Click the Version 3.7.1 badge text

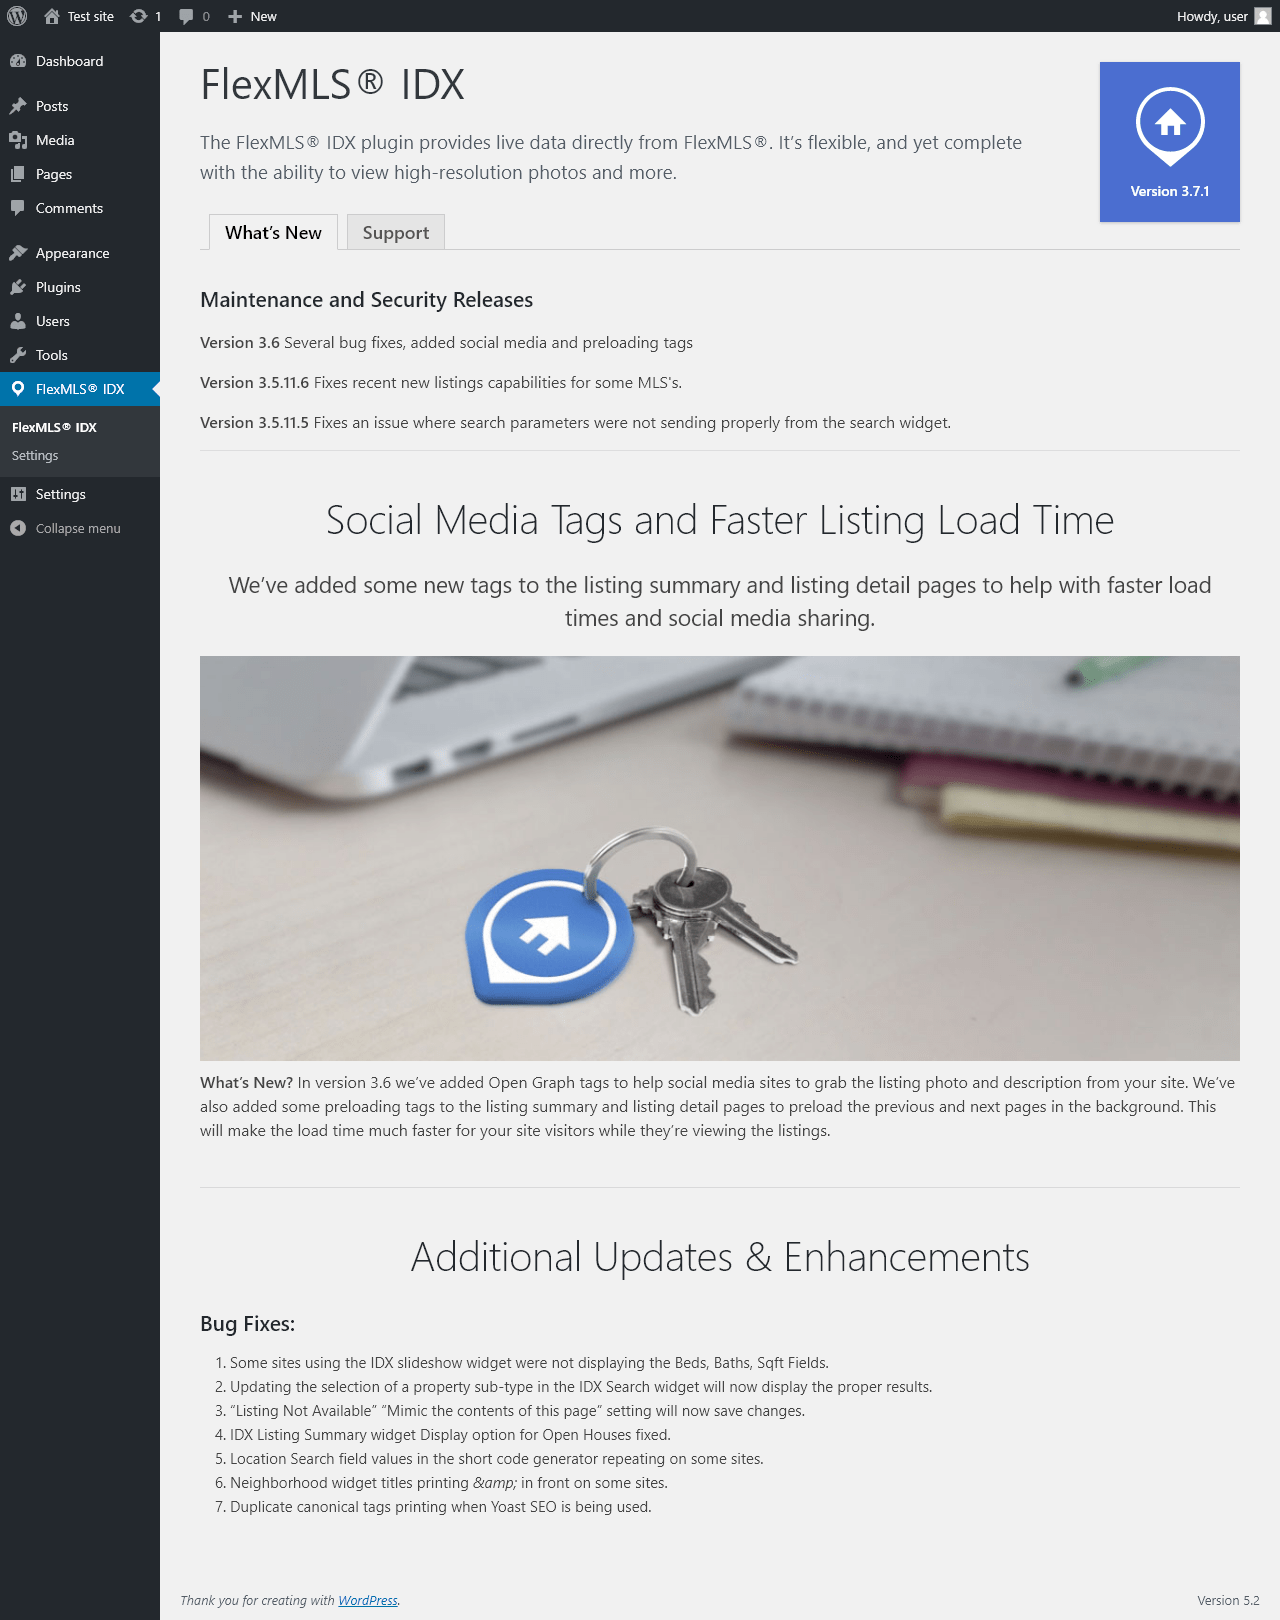1170,191
